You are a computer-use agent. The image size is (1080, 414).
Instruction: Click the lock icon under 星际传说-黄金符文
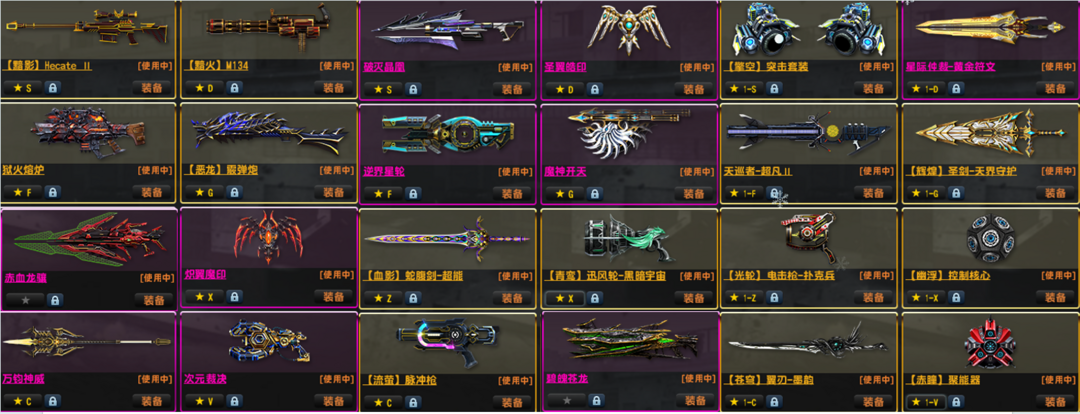click(956, 89)
